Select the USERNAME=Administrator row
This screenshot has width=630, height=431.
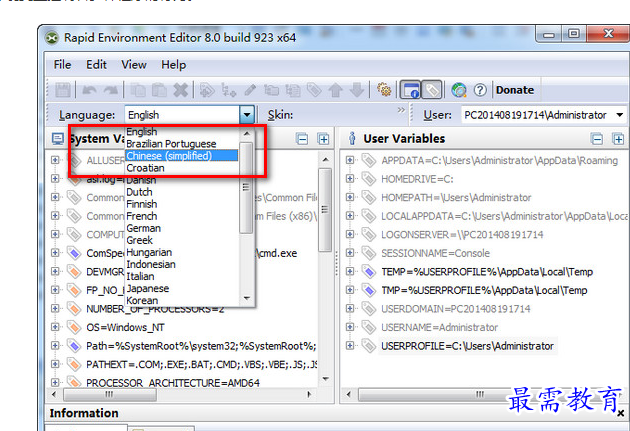click(440, 327)
